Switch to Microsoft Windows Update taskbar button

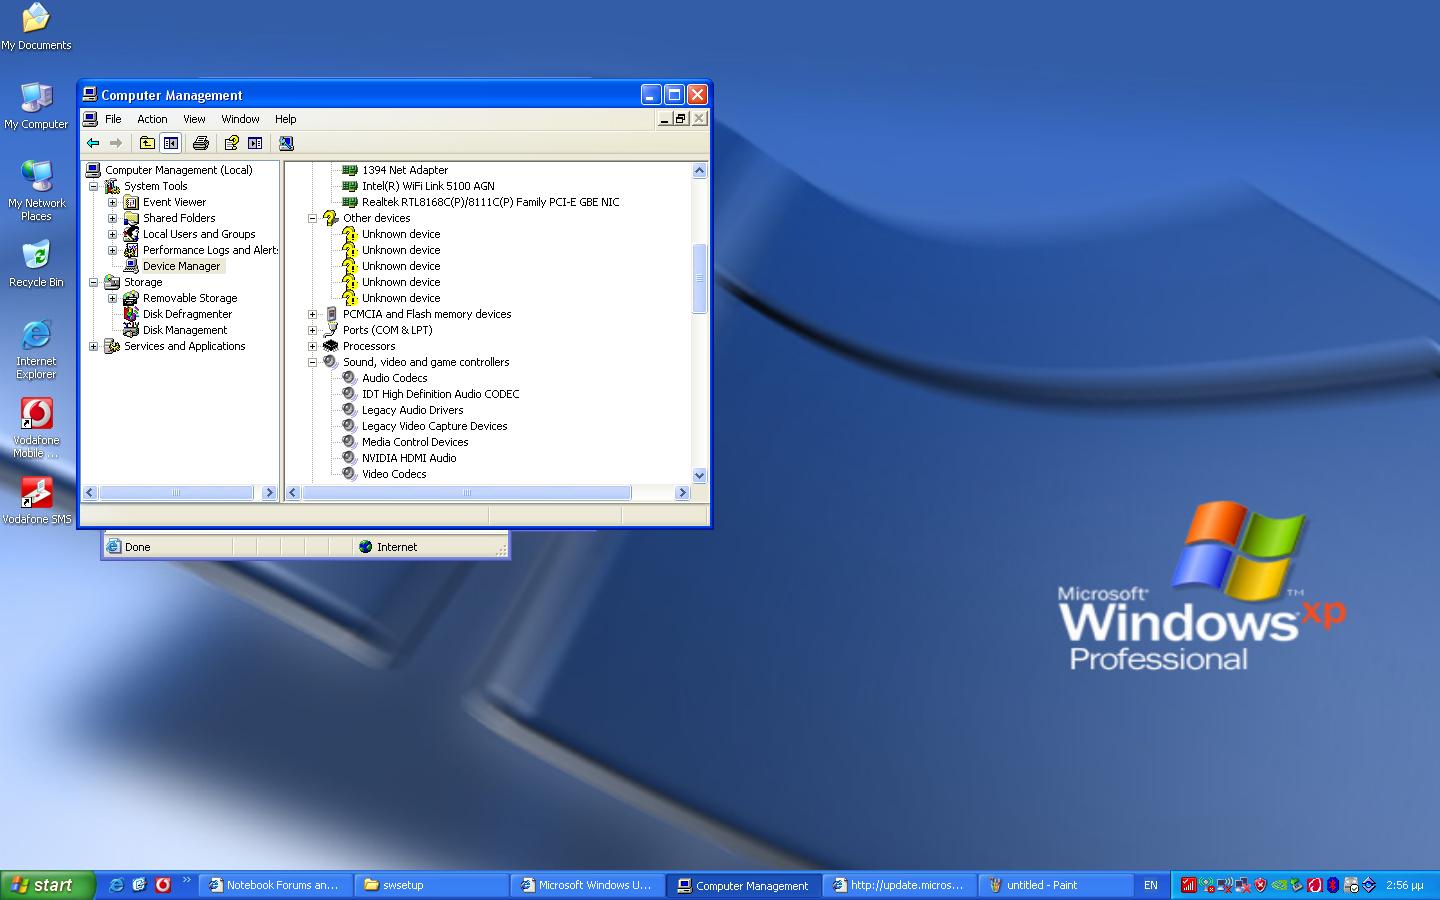(x=588, y=885)
